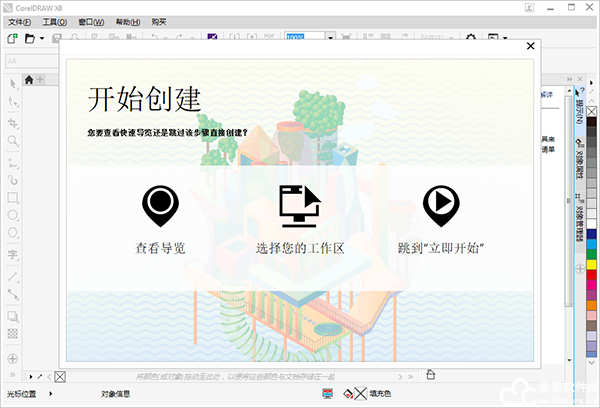
Task: Open the 文件(F) menu
Action: pyautogui.click(x=20, y=22)
